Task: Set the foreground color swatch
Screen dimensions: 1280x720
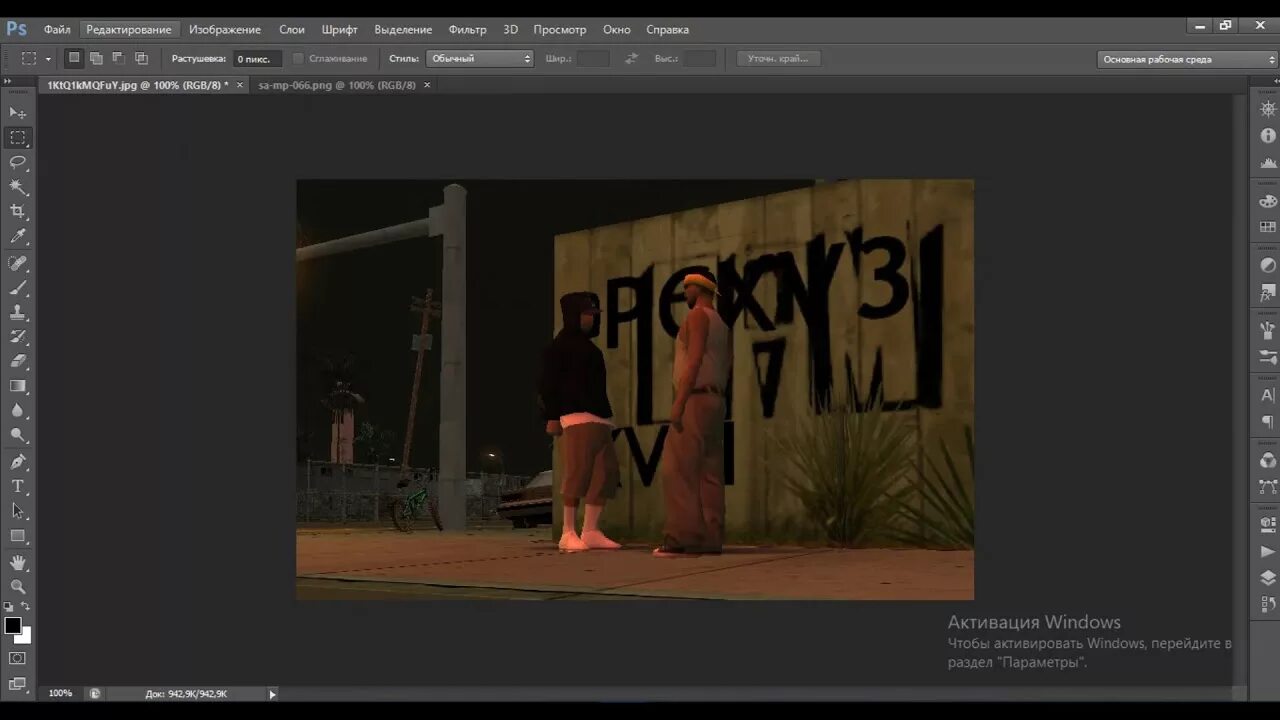Action: (13, 625)
